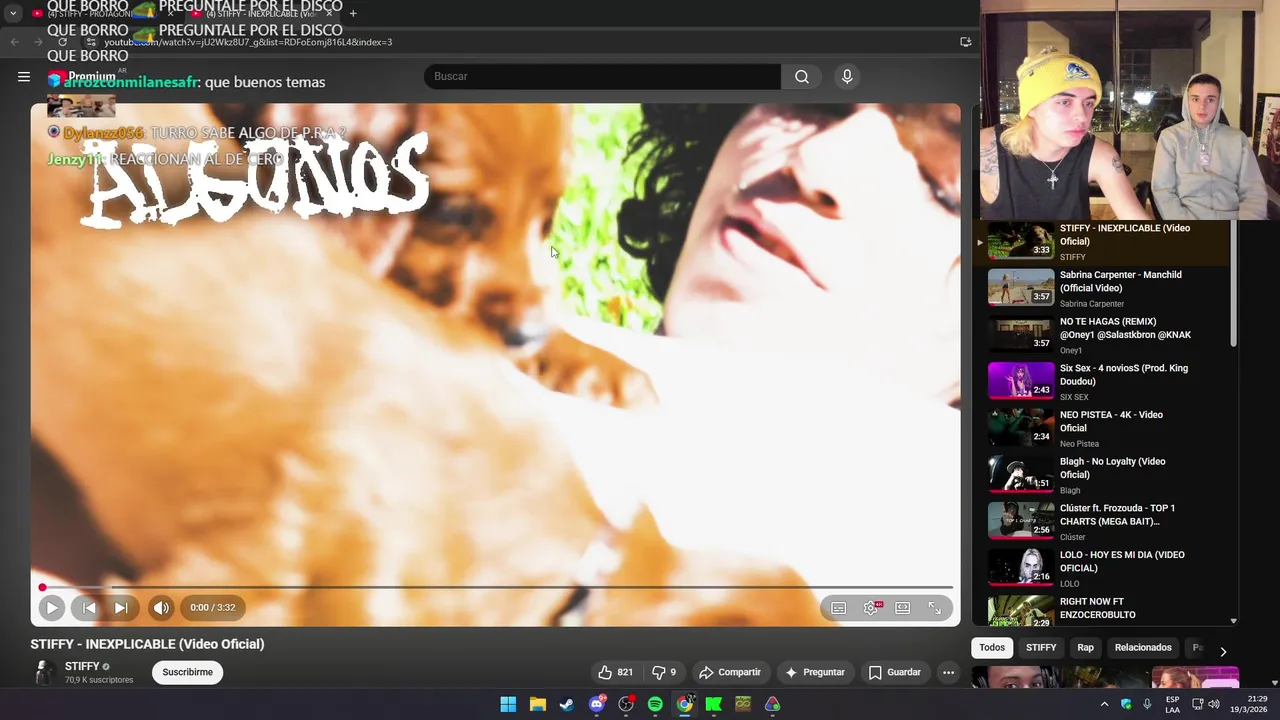Viewport: 1280px width, 720px height.
Task: Play NO TE HAGAS (REMIX) playlist item
Action: [x=1099, y=335]
